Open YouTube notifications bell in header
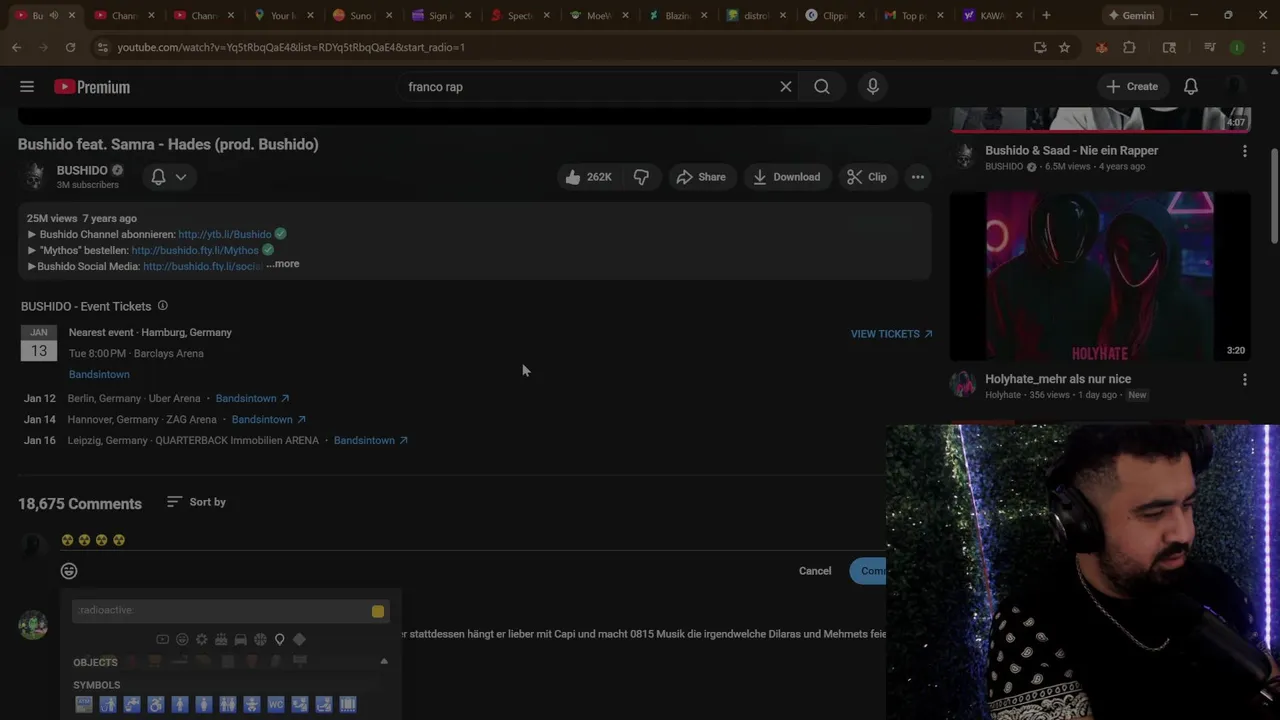This screenshot has height=720, width=1280. (1191, 87)
